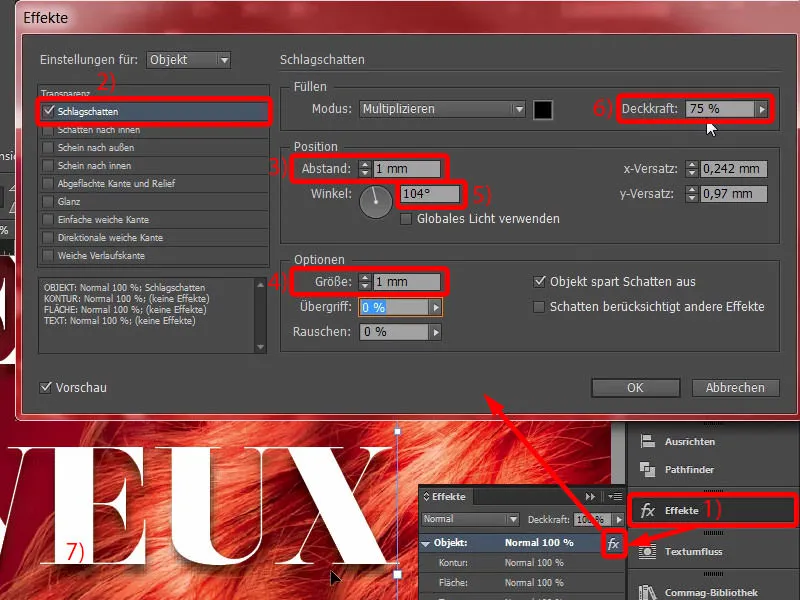This screenshot has width=800, height=600.
Task: Click the x-Versatz 0,242 mm field
Action: pyautogui.click(x=734, y=169)
